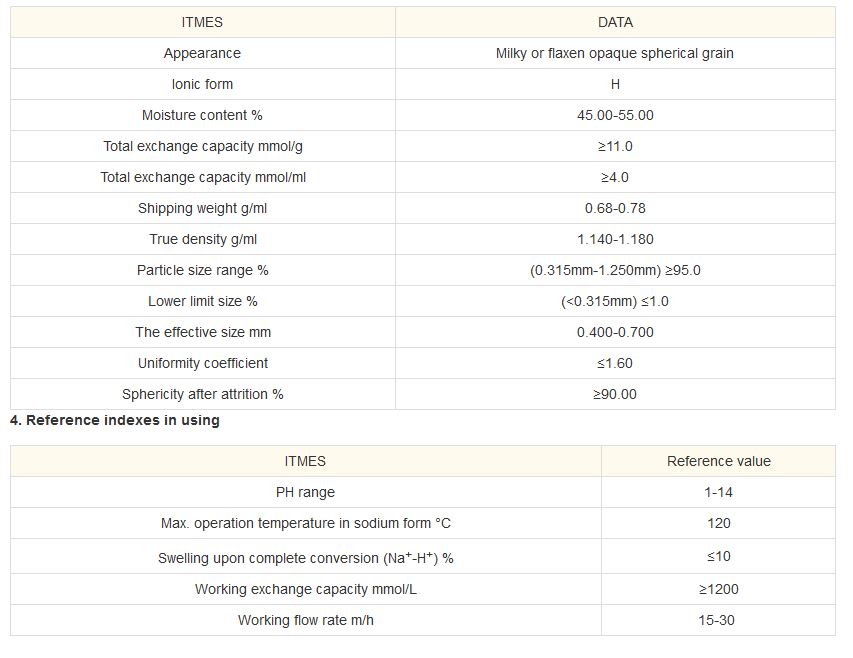This screenshot has width=853, height=658.
Task: Click the effective size value 0.400-0.700
Action: 615,332
